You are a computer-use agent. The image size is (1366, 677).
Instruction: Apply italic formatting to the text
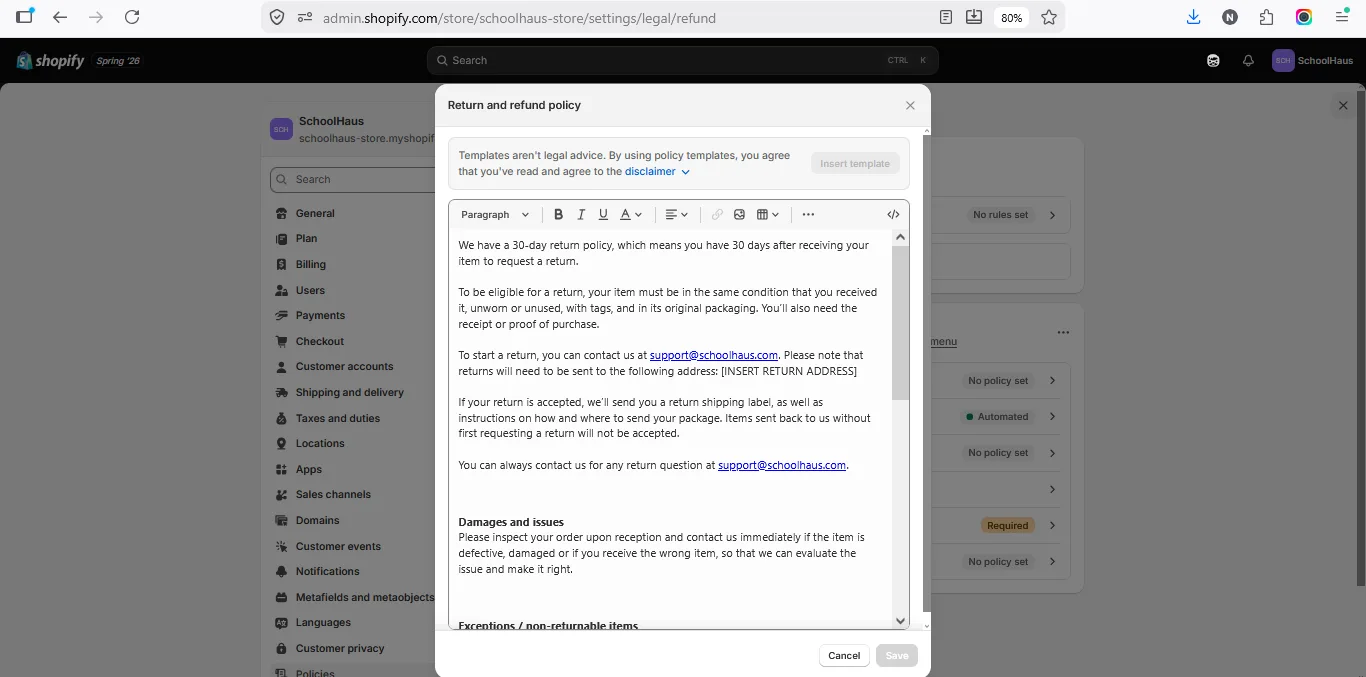click(x=581, y=215)
